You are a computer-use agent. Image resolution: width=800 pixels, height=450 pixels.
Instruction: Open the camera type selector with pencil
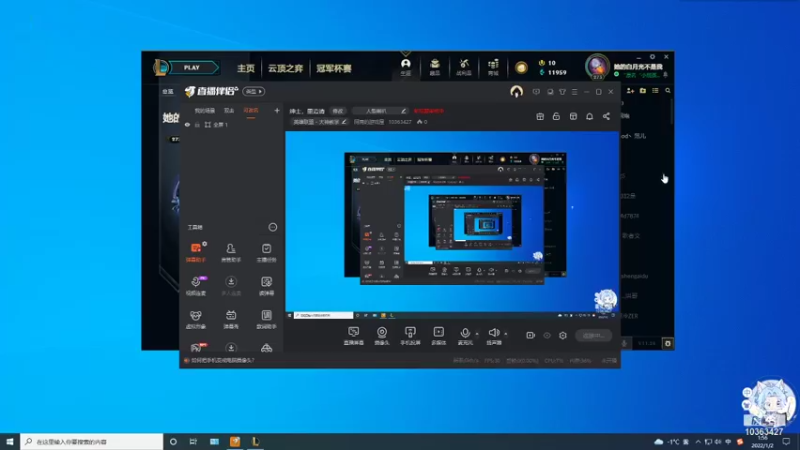(381, 111)
